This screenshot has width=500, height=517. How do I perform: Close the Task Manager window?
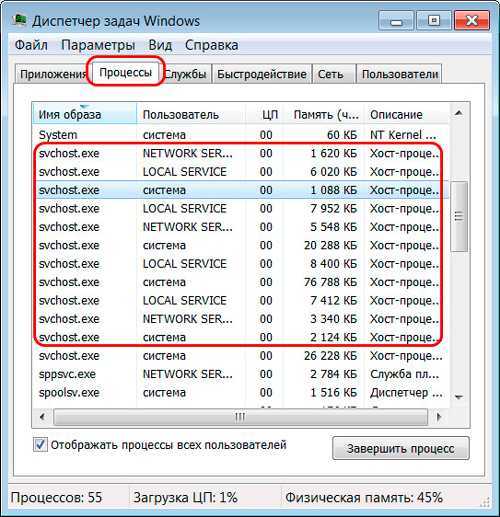tap(472, 21)
